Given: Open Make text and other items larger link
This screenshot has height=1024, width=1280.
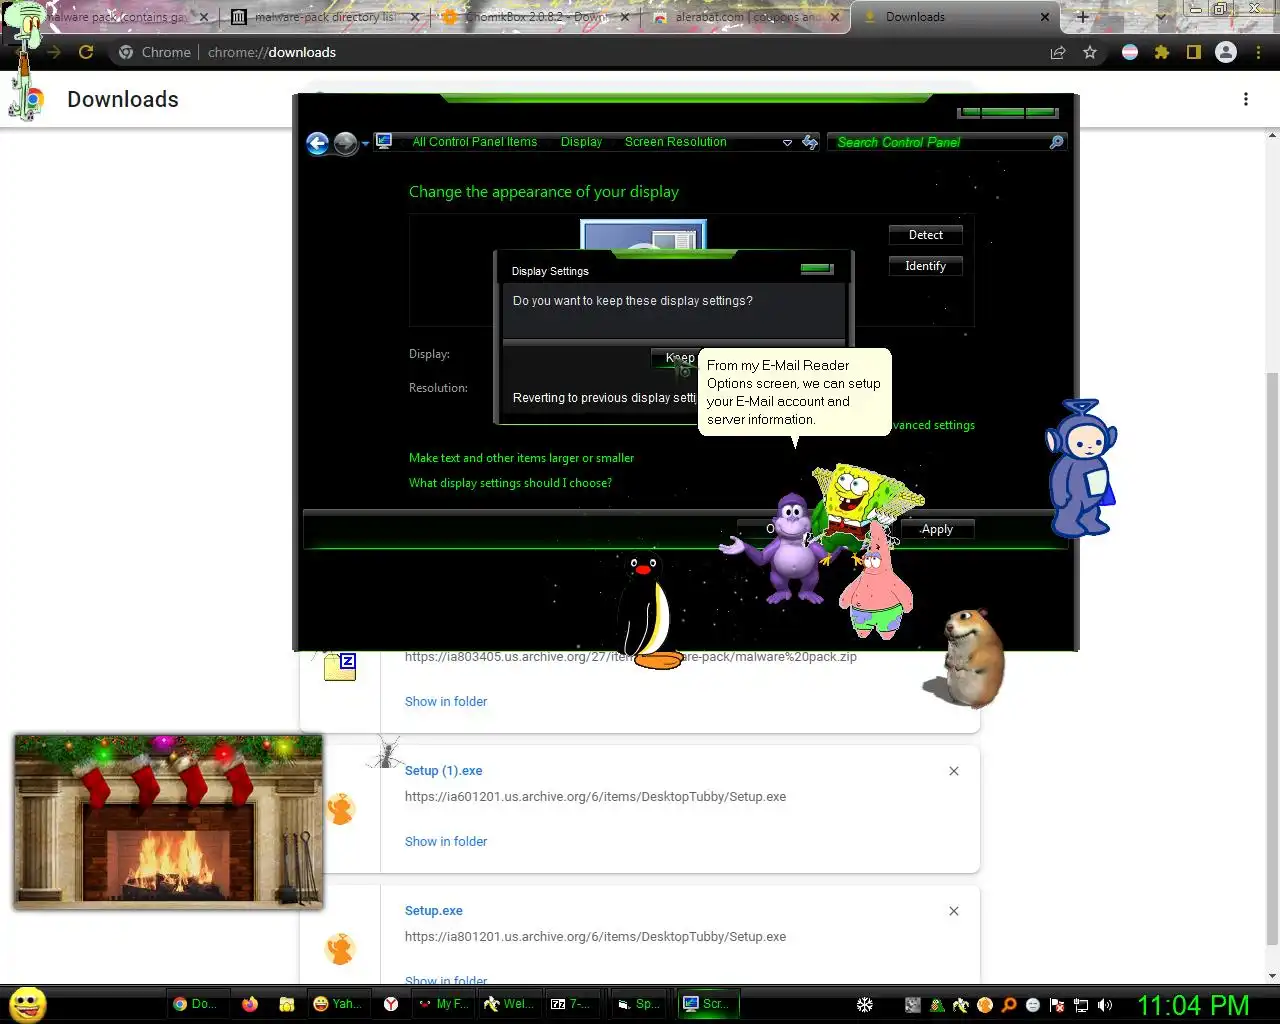Looking at the screenshot, I should pos(521,458).
